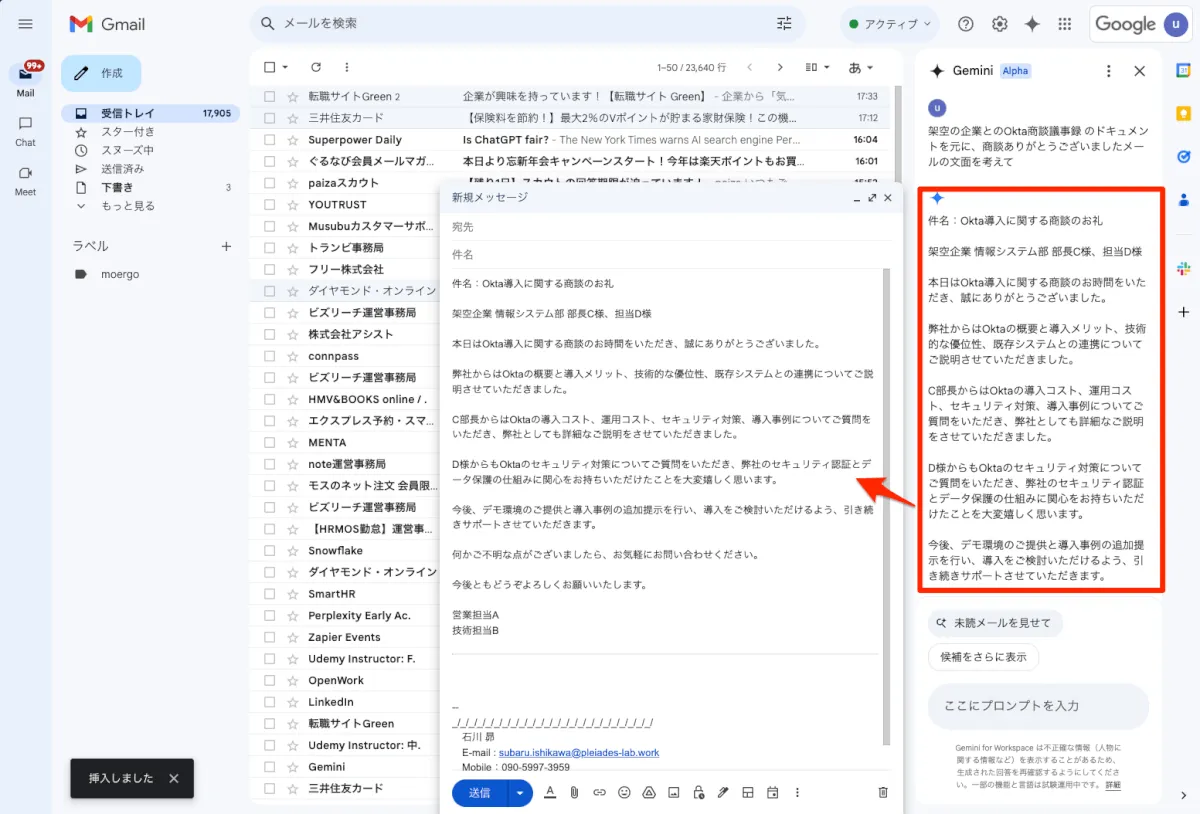Click 詳細 link in Gemini disclaimer
This screenshot has width=1200, height=814.
(x=1113, y=785)
